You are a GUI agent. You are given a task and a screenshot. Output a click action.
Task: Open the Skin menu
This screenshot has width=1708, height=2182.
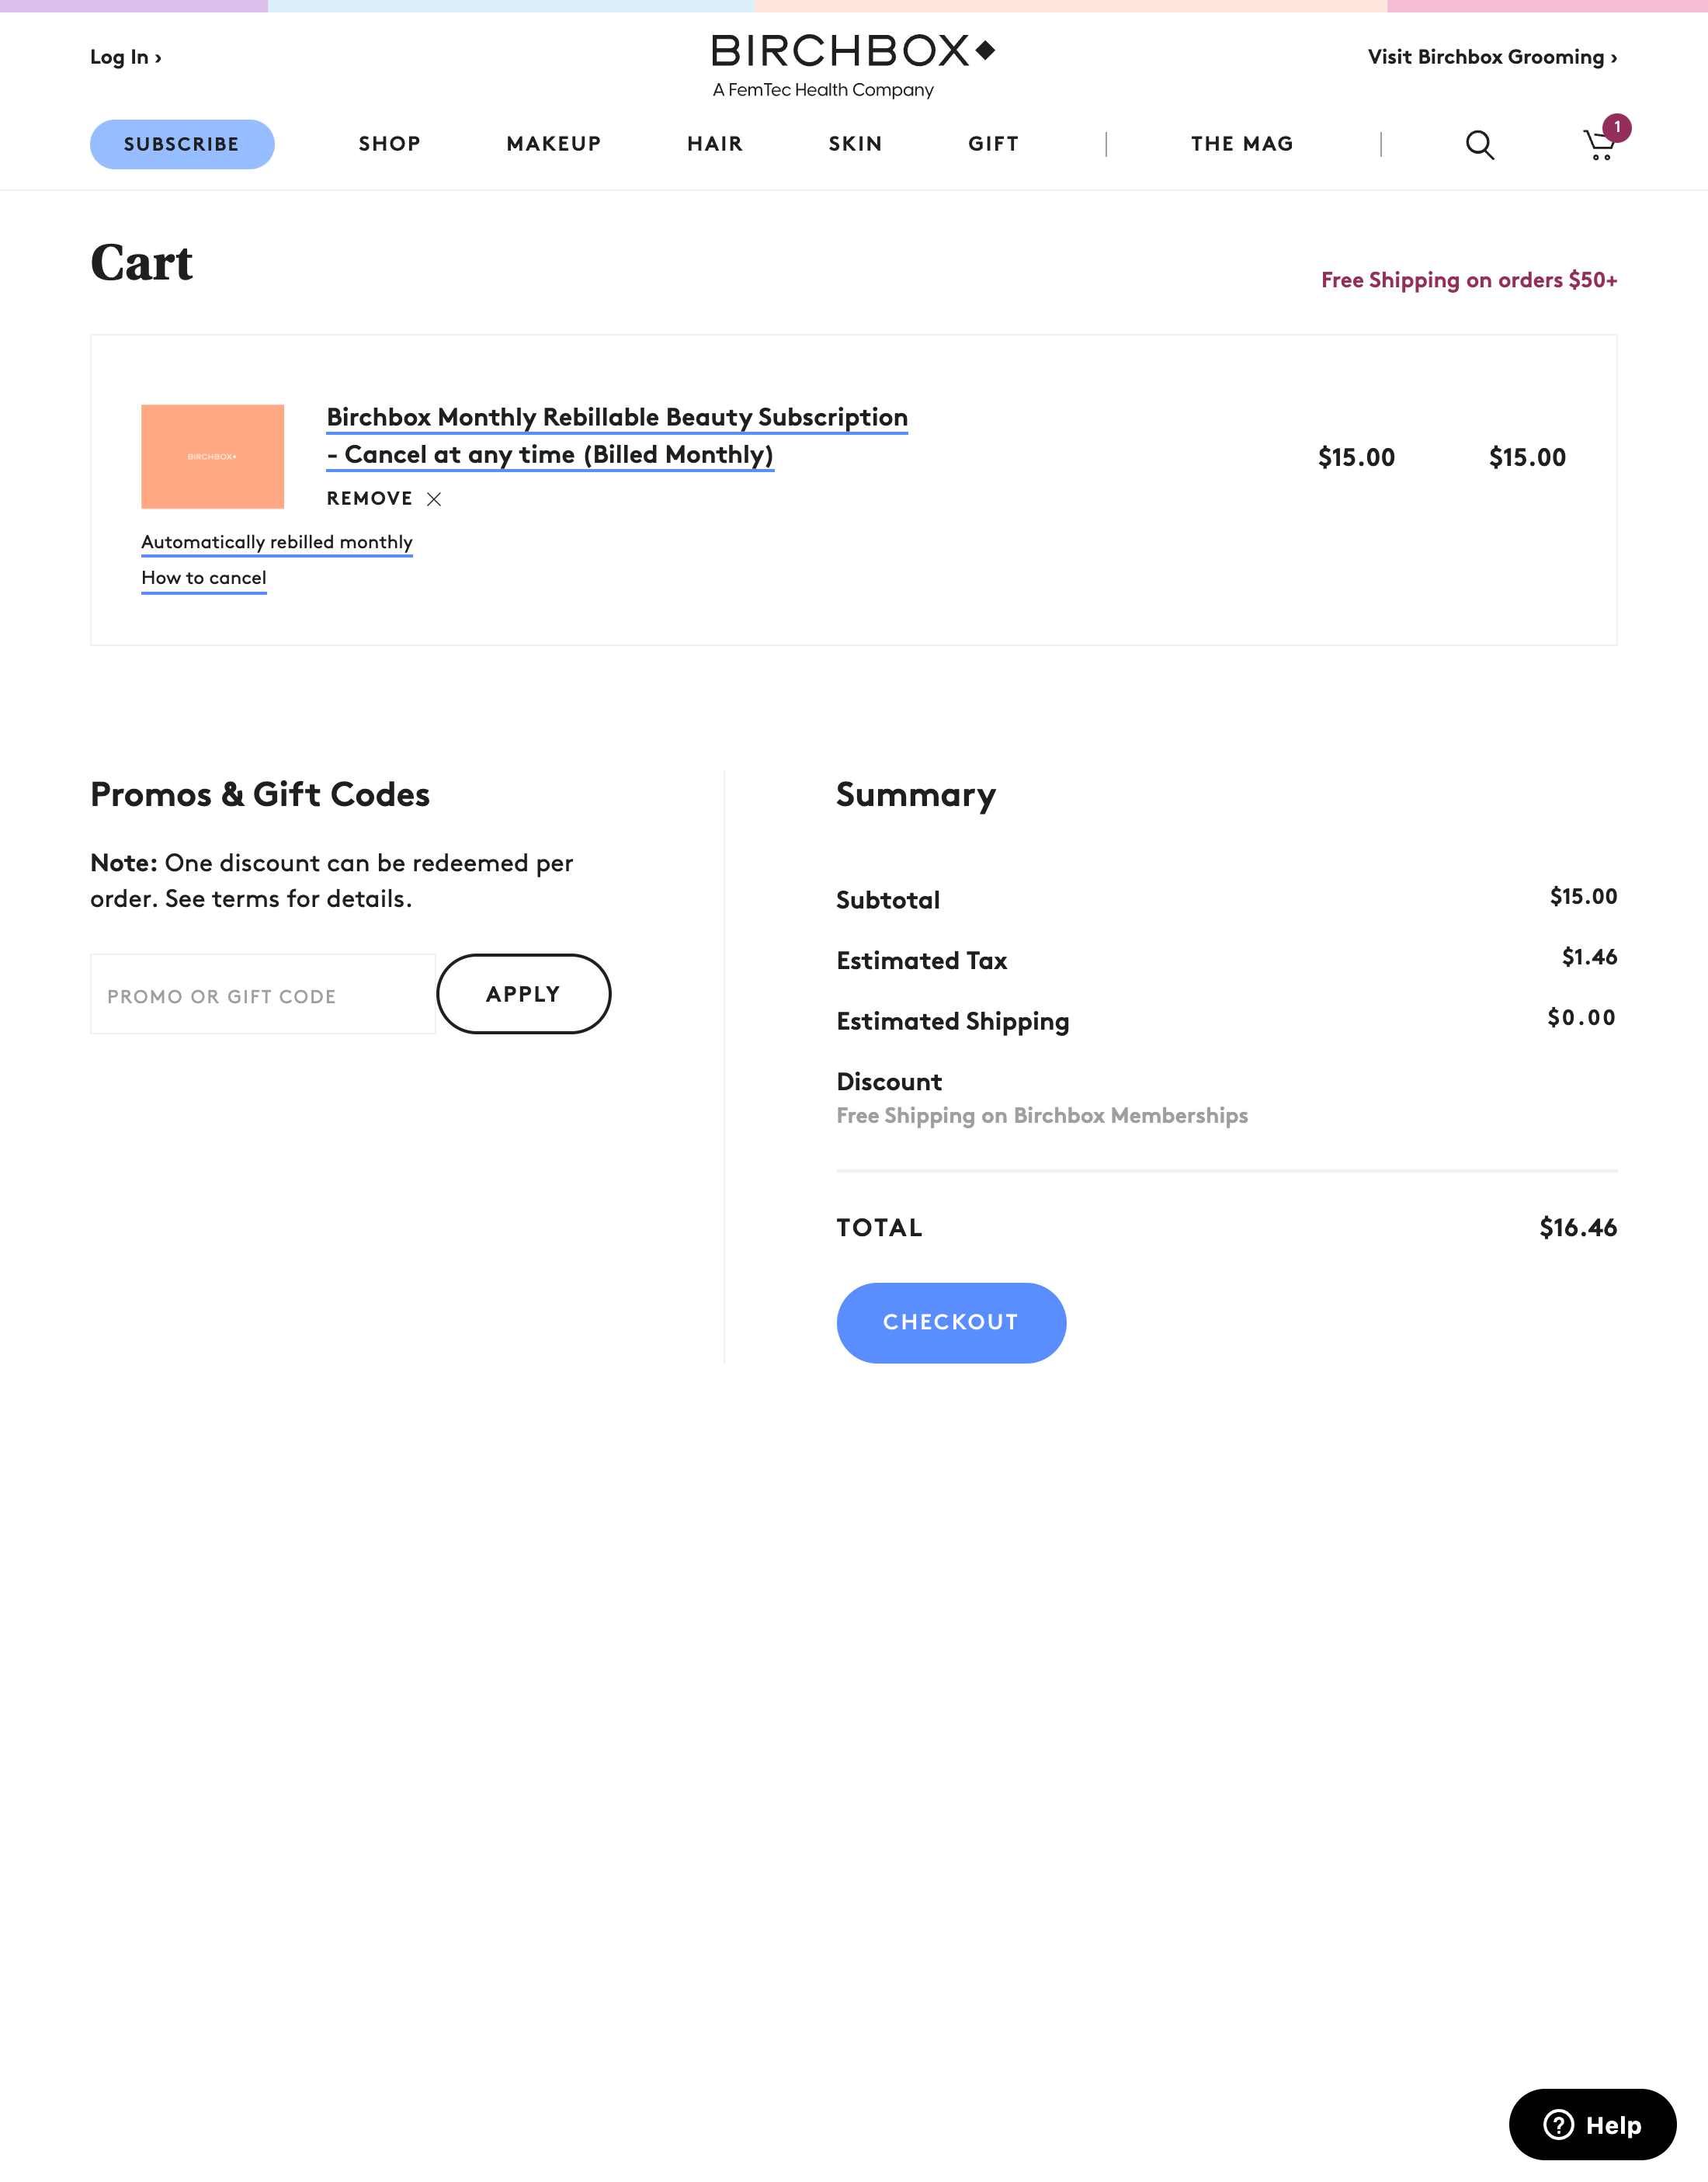855,144
